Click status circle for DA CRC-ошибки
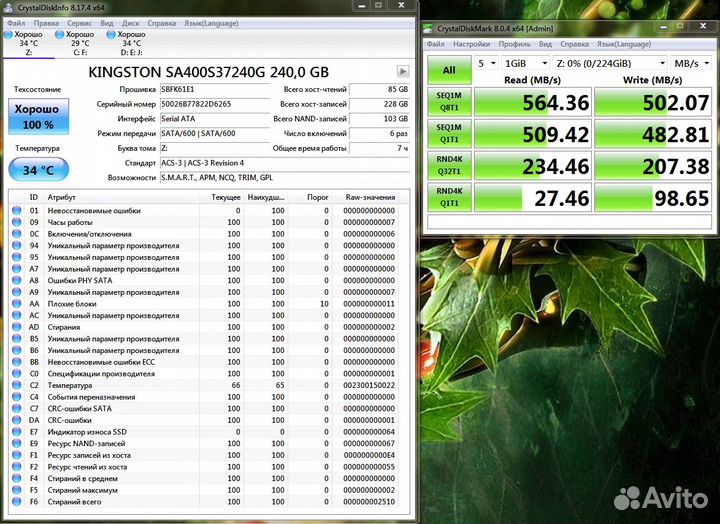 click(17, 420)
